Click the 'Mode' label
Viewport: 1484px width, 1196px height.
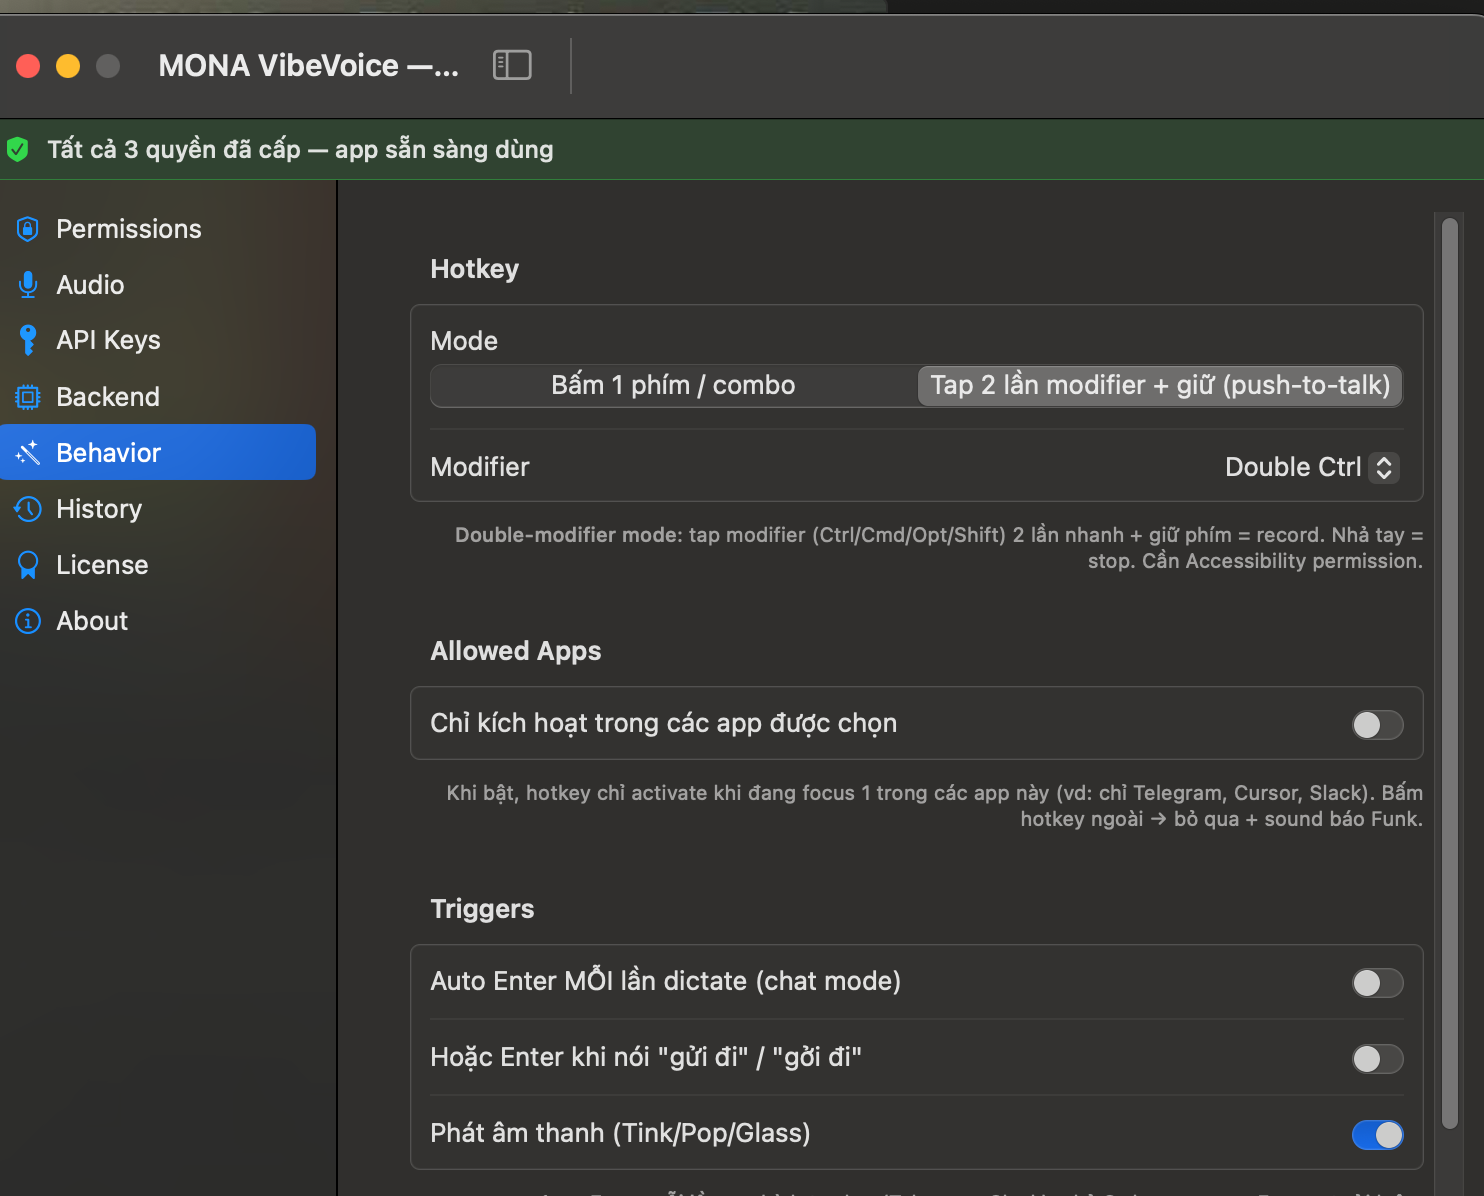(x=464, y=341)
